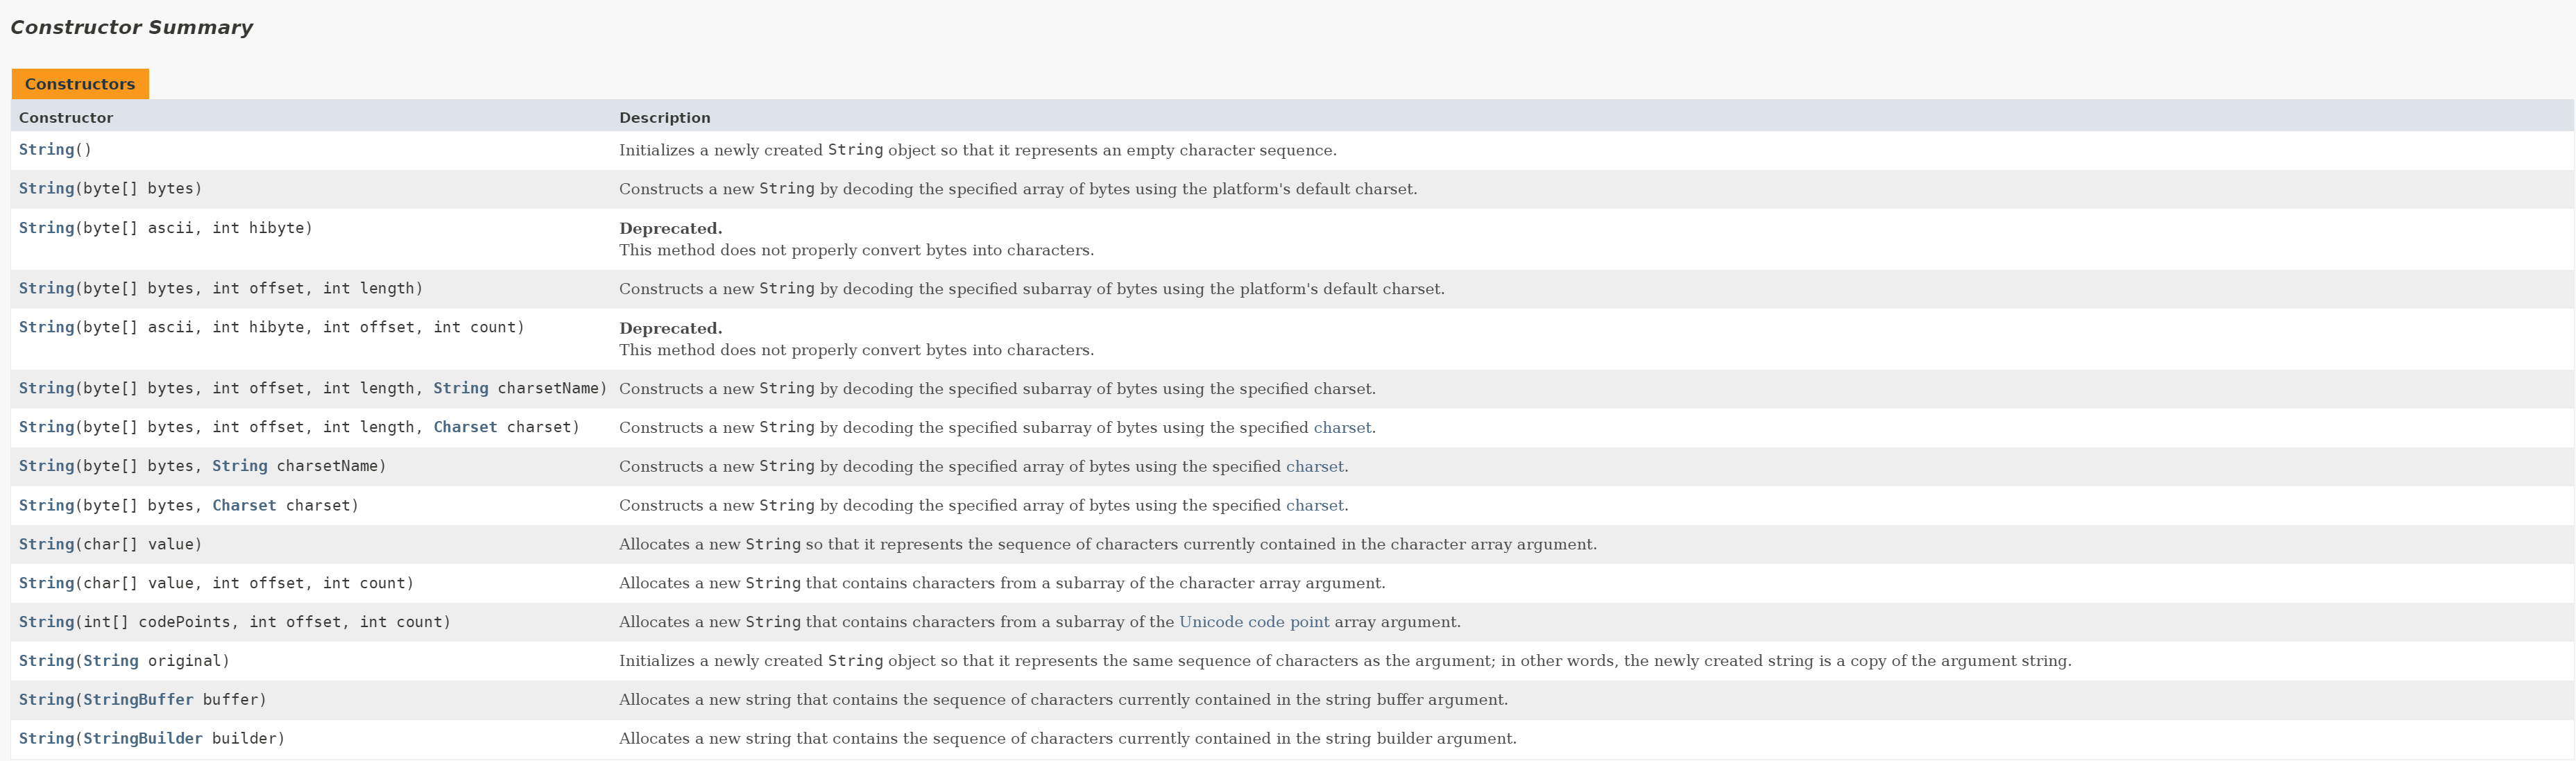The image size is (2576, 761).
Task: Click the StringBuffer type link
Action: tap(138, 700)
